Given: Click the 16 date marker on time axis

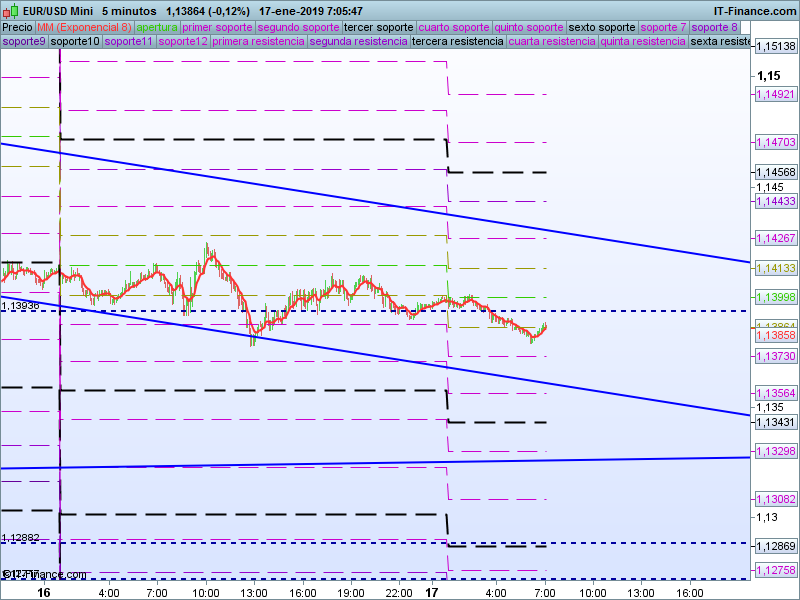Looking at the screenshot, I should (x=43, y=592).
